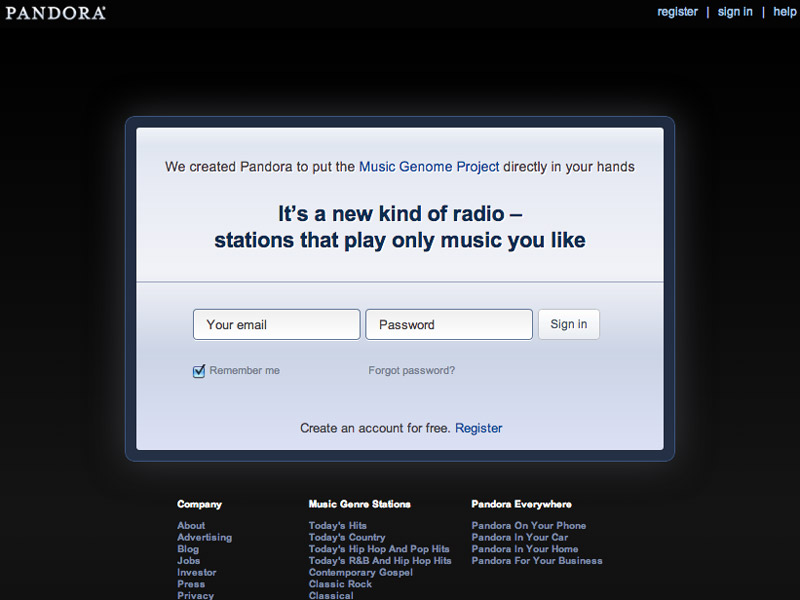Open Pandora On Your Phone link
The height and width of the screenshot is (600, 800).
point(529,526)
